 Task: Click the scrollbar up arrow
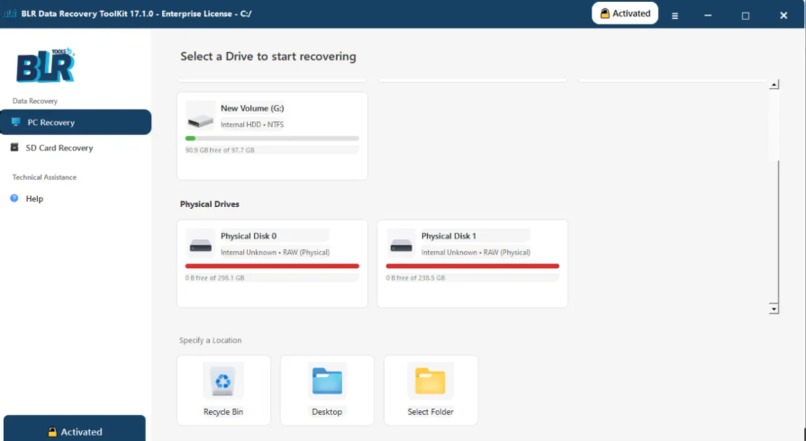pyautogui.click(x=774, y=84)
